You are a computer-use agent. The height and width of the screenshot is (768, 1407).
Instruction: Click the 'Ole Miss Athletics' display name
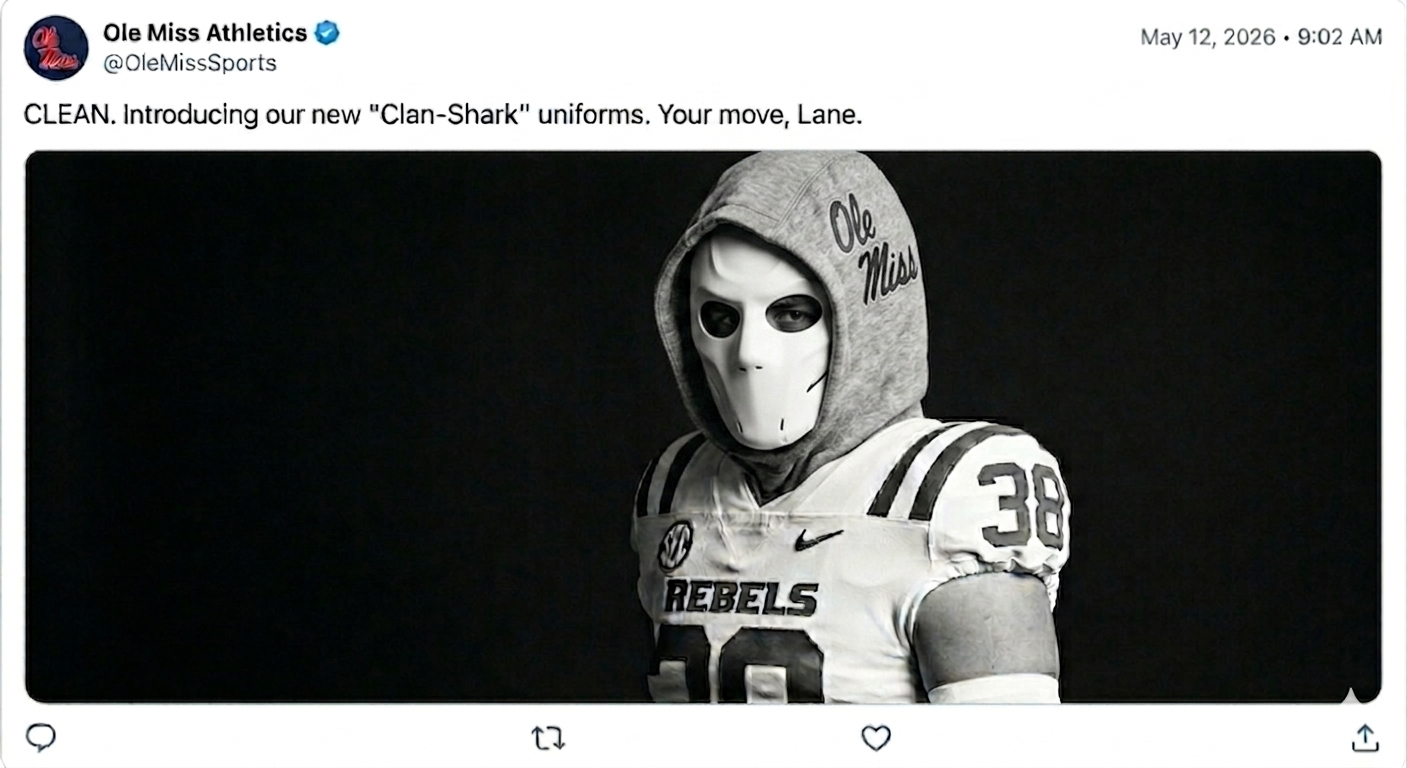[205, 33]
